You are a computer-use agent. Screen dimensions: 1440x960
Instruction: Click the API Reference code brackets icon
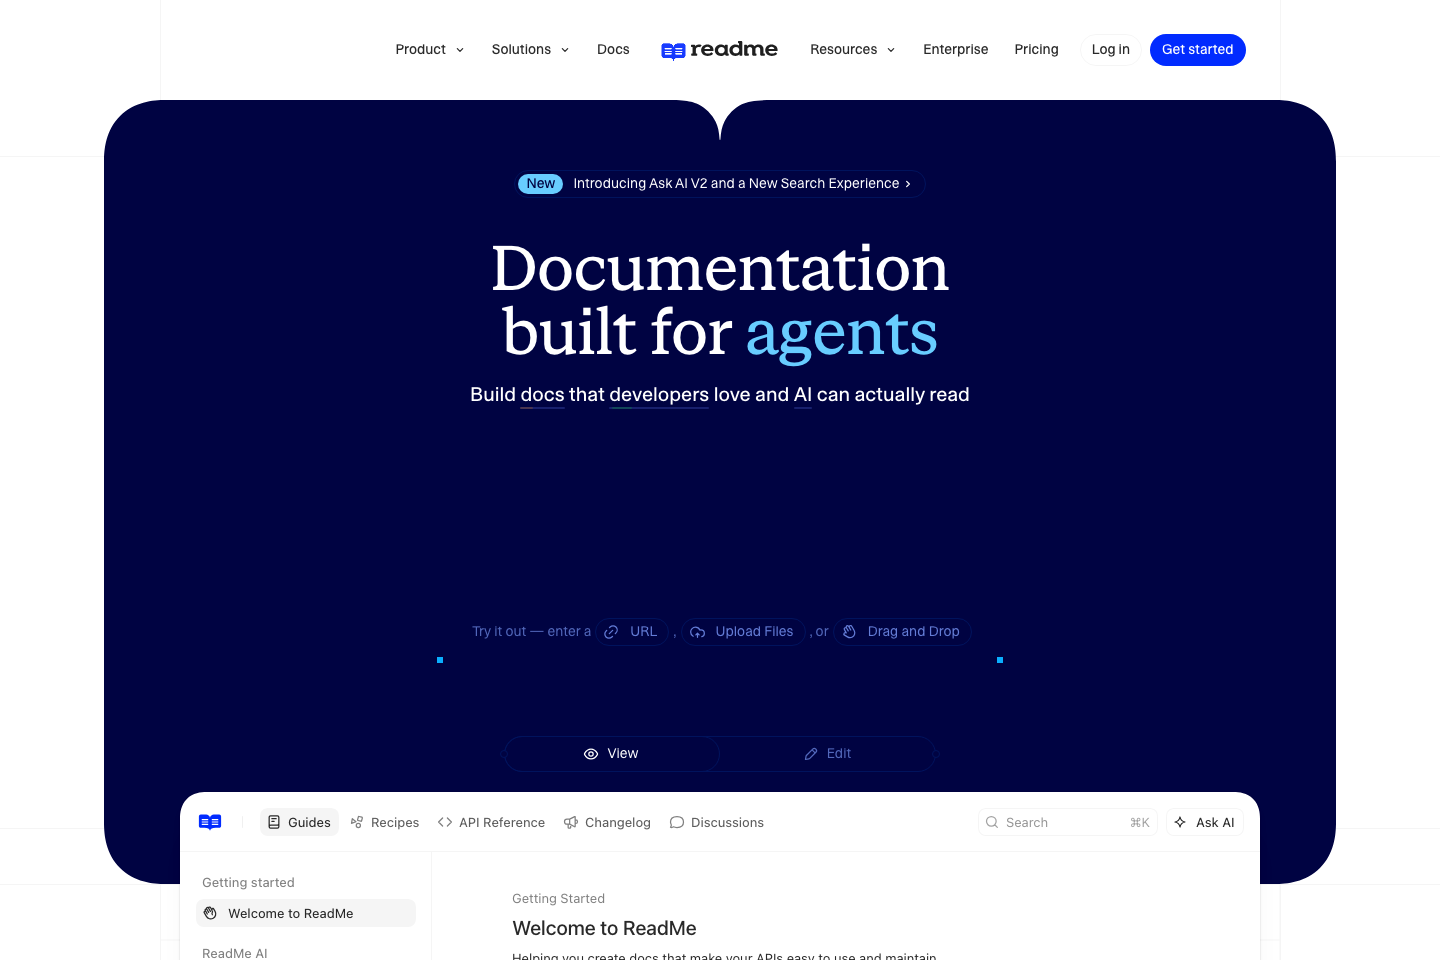tap(445, 822)
